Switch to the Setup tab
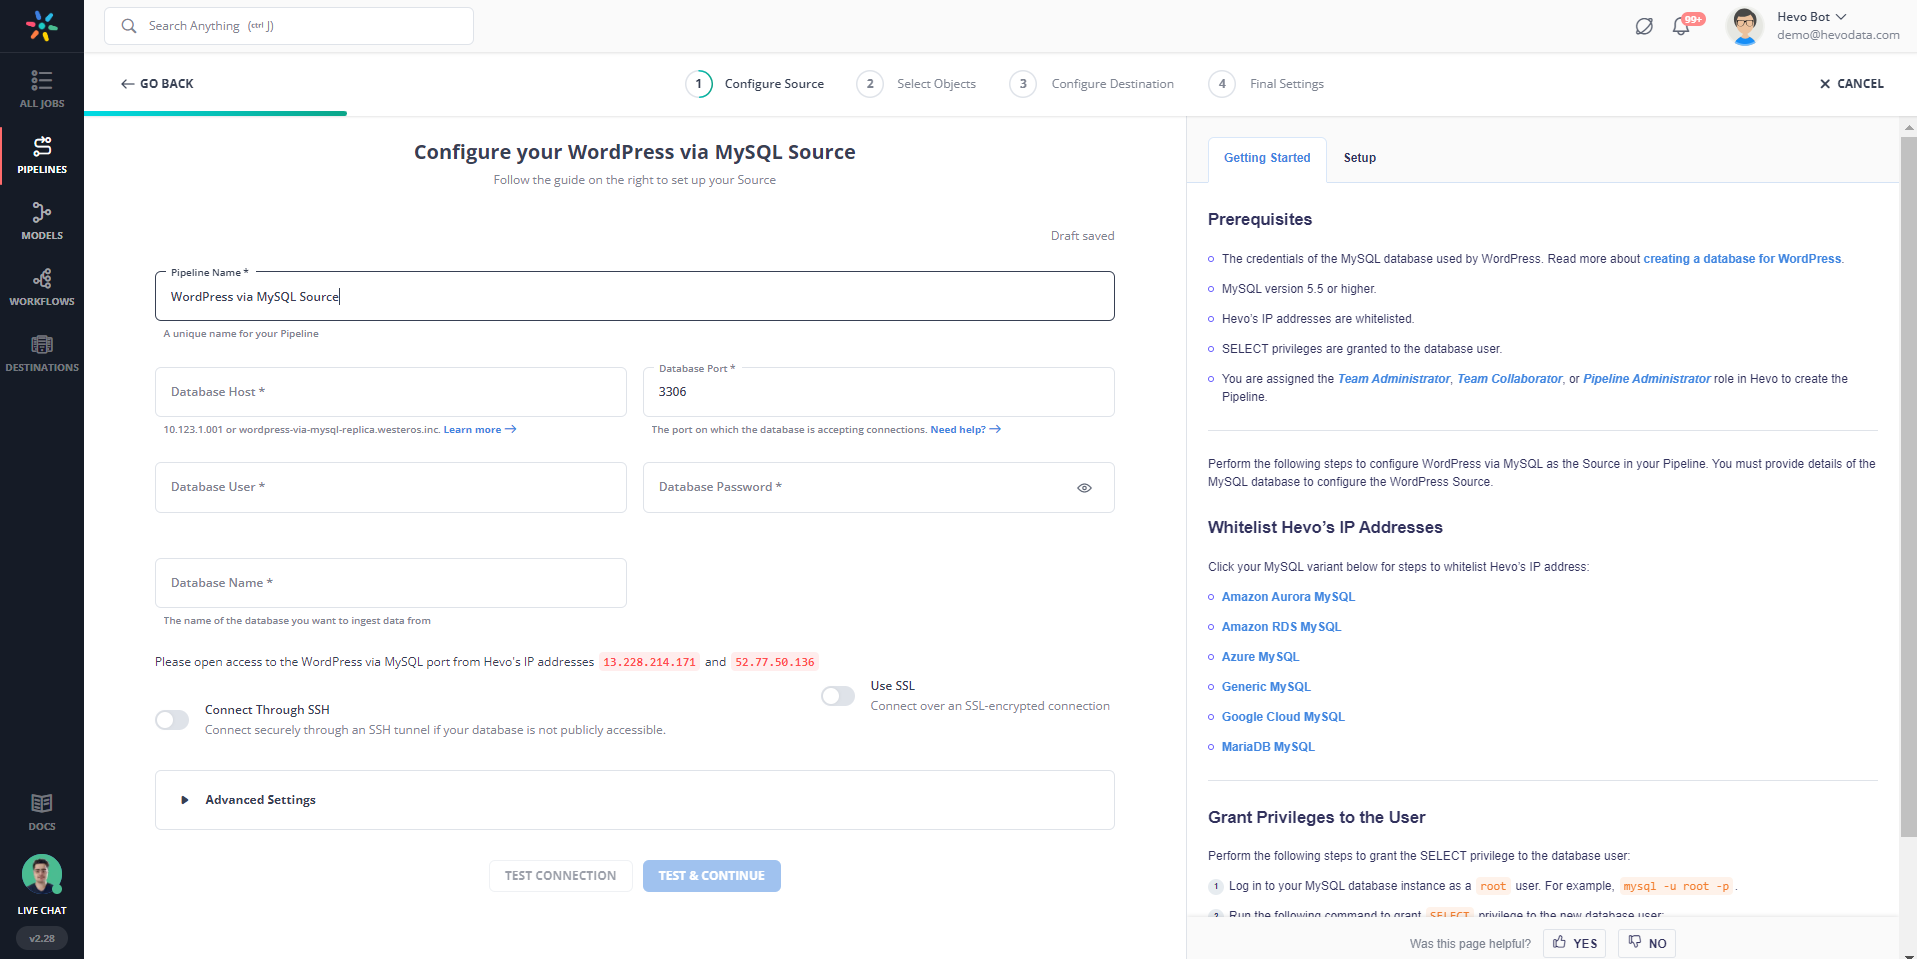1917x959 pixels. click(1358, 158)
